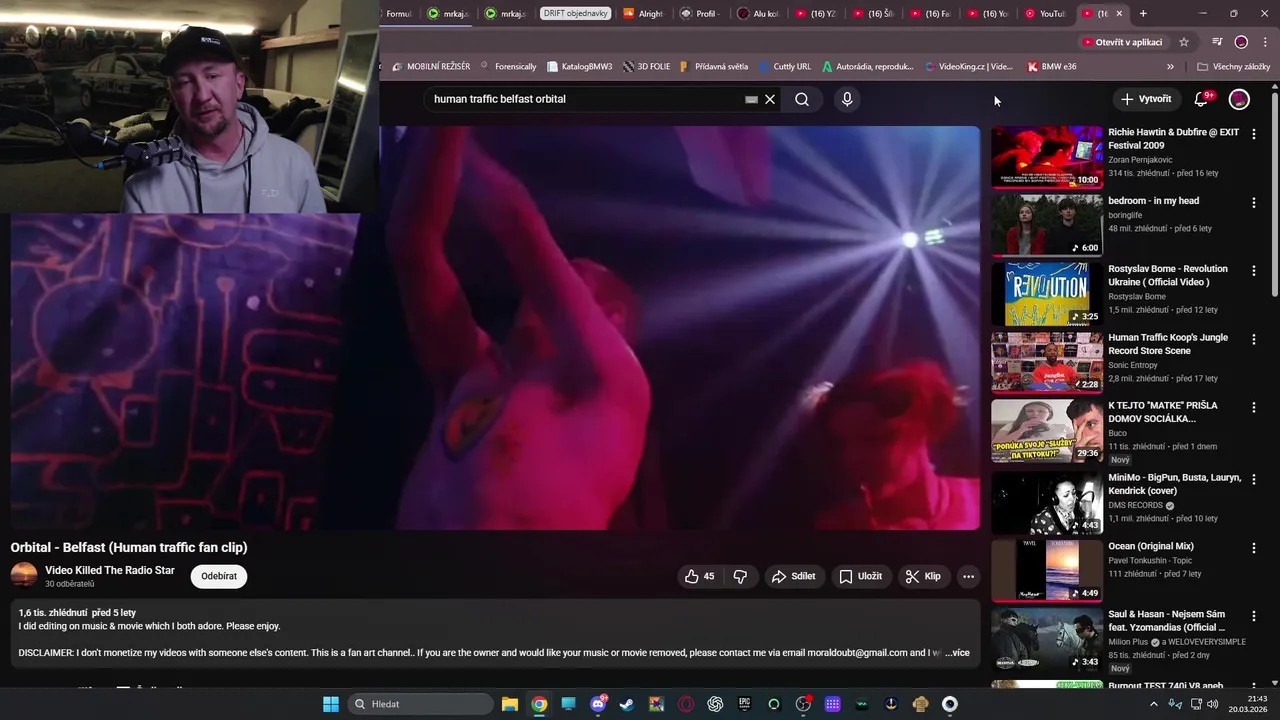Open BMW e36 bookmark
1280x720 pixels.
tap(1052, 67)
